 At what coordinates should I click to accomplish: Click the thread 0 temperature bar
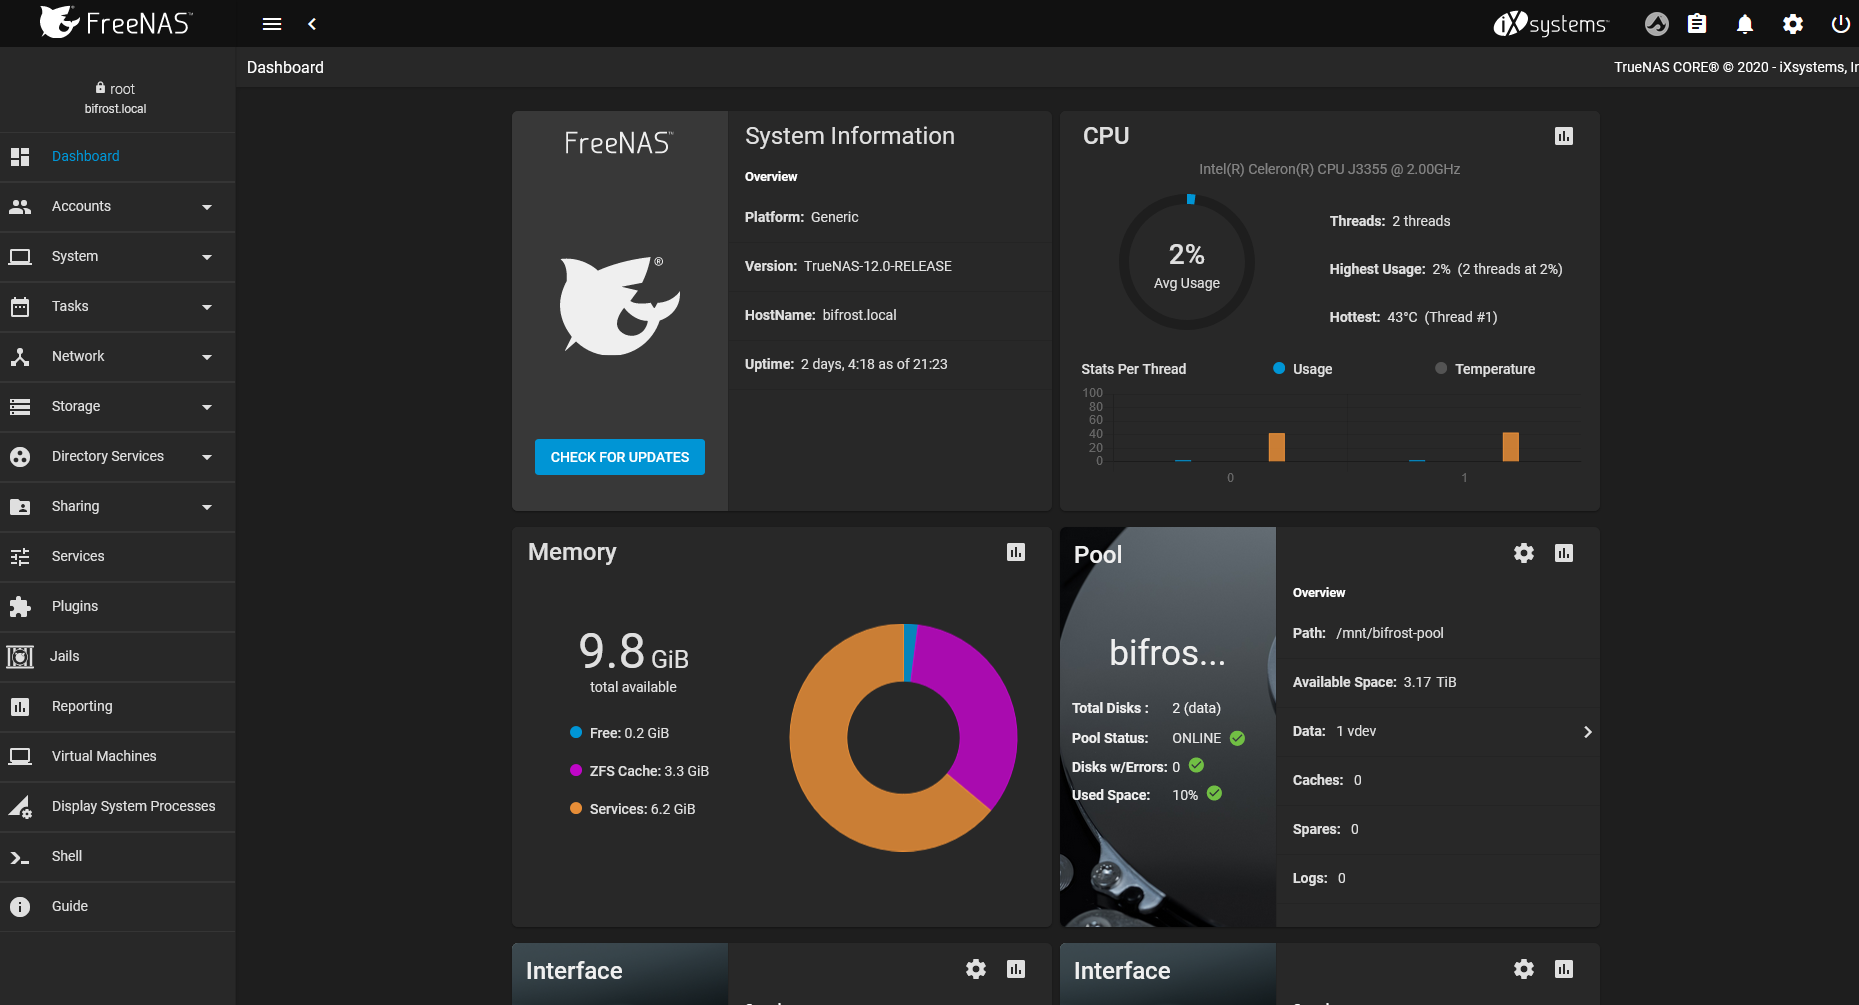[x=1277, y=447]
